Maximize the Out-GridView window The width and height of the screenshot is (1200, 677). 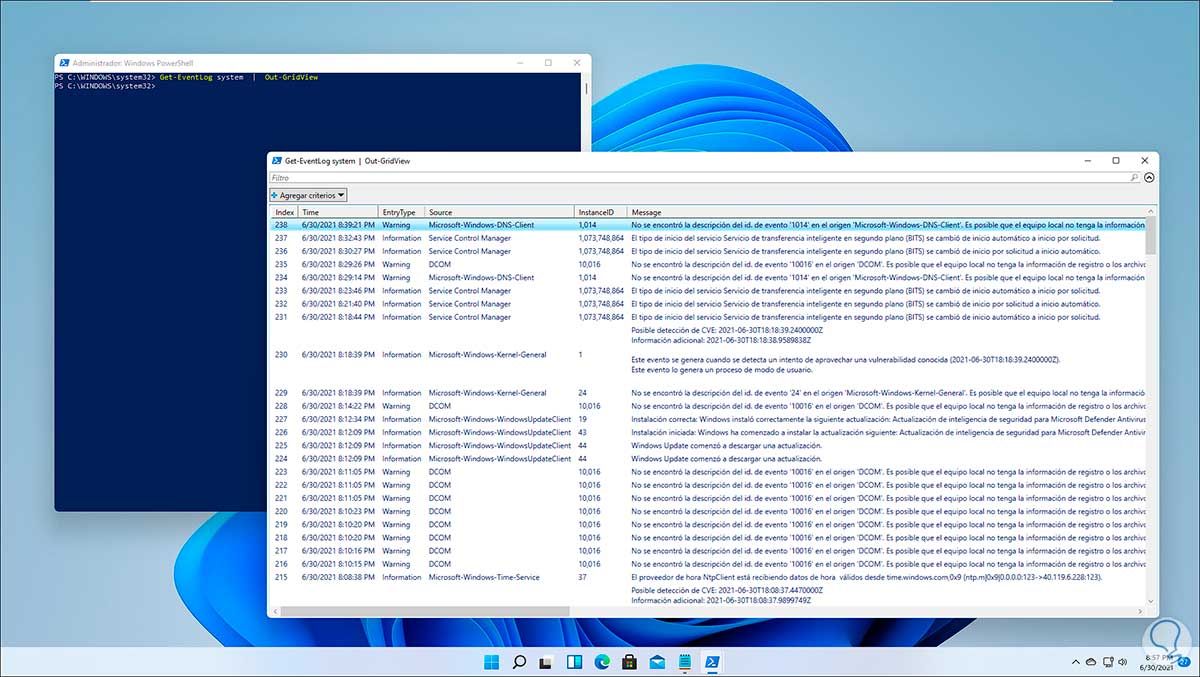[x=1116, y=160]
